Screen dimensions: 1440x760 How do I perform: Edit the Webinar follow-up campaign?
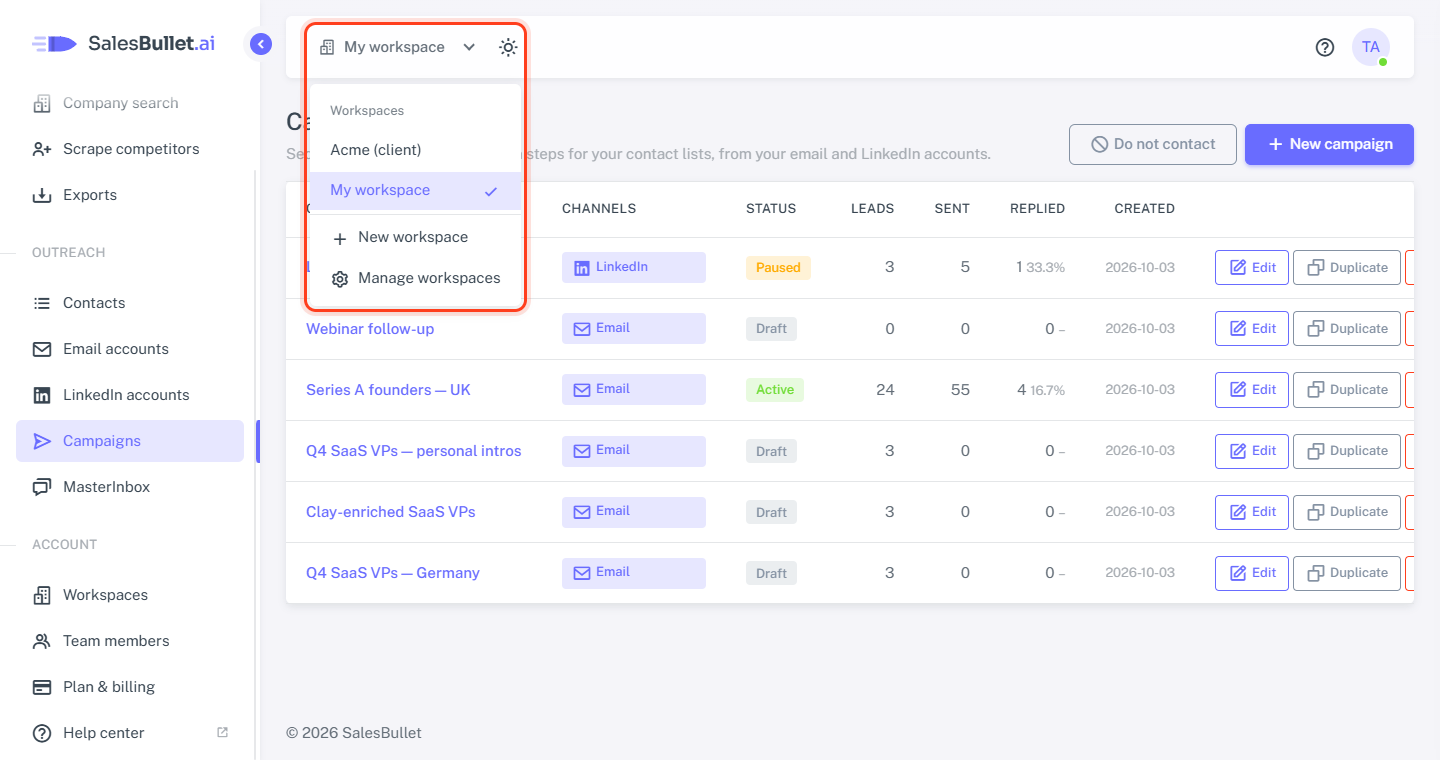(x=1252, y=329)
